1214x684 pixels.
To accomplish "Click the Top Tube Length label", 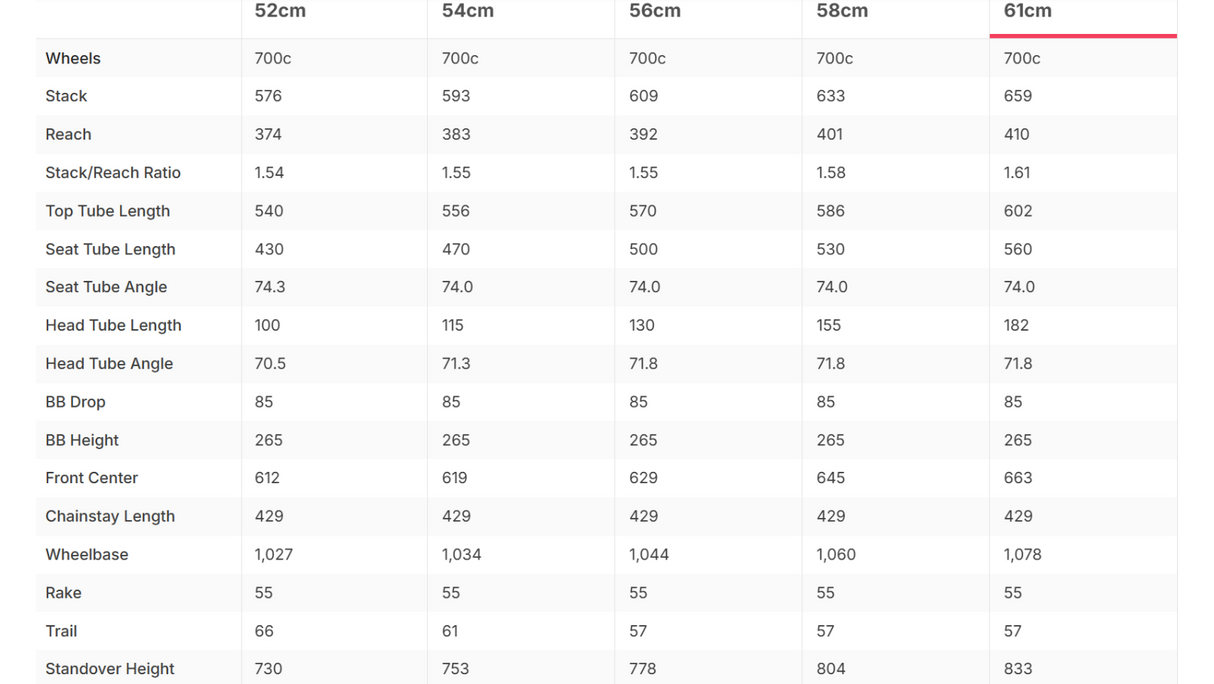I will (x=108, y=211).
